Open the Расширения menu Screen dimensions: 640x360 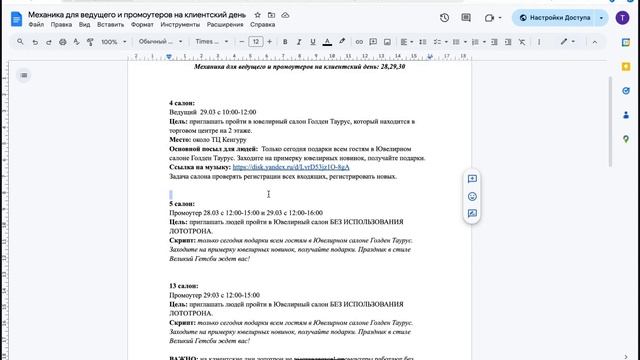click(x=225, y=24)
